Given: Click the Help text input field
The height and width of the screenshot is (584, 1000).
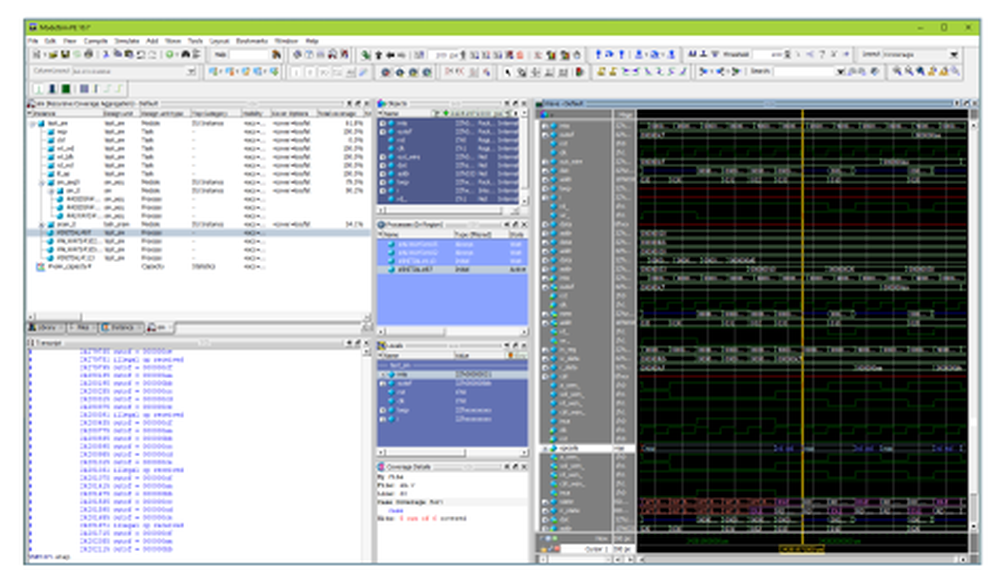Looking at the screenshot, I should (x=249, y=55).
